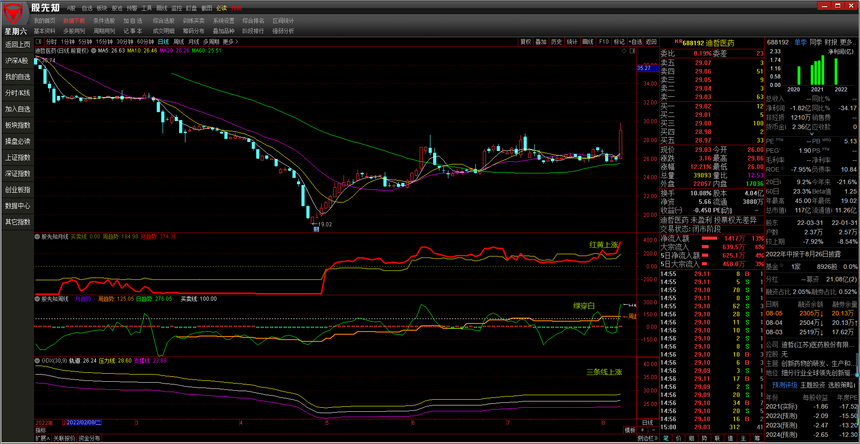860x444 pixels.
Task: Expand 更多 period options
Action: 230,42
